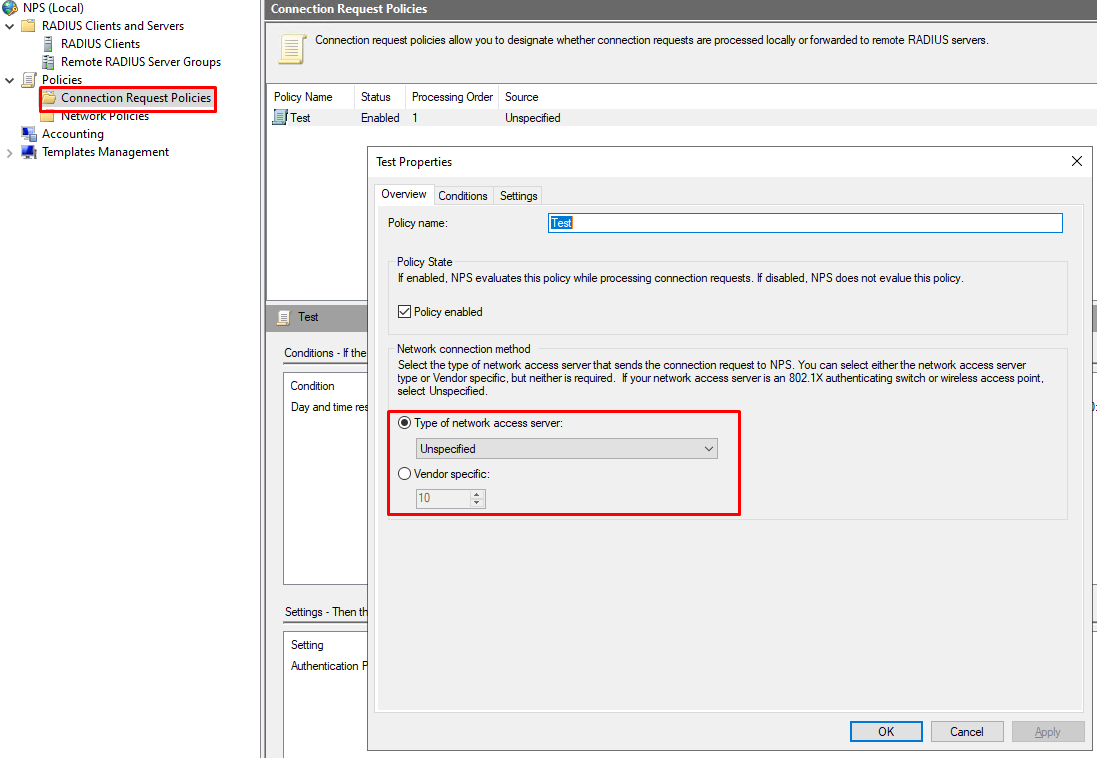Switch to the Conditions tab
Image resolution: width=1097 pixels, height=758 pixels.
click(463, 196)
